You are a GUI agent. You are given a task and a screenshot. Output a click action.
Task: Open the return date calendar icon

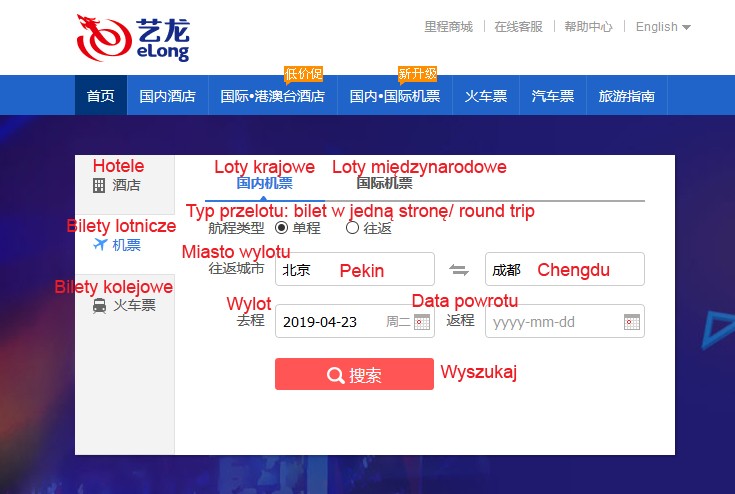632,322
